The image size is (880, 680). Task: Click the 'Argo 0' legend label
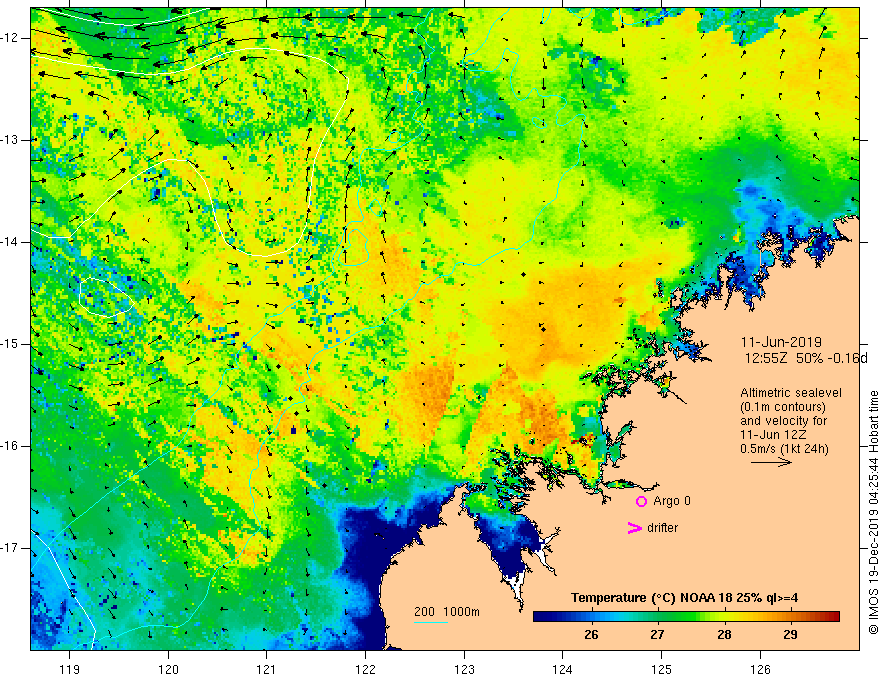tap(672, 501)
